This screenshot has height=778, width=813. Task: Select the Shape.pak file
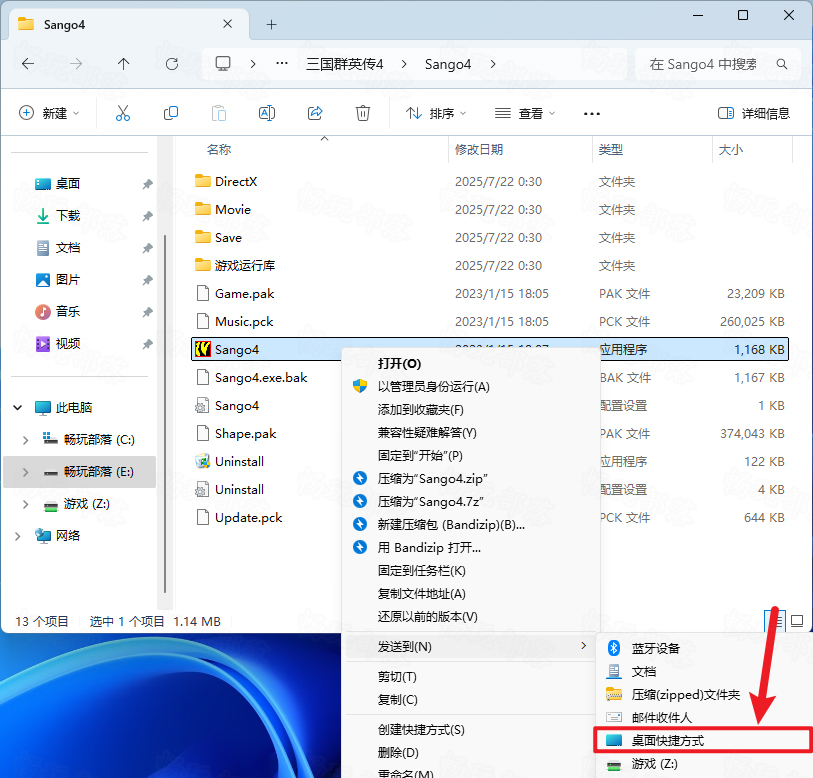pos(245,434)
